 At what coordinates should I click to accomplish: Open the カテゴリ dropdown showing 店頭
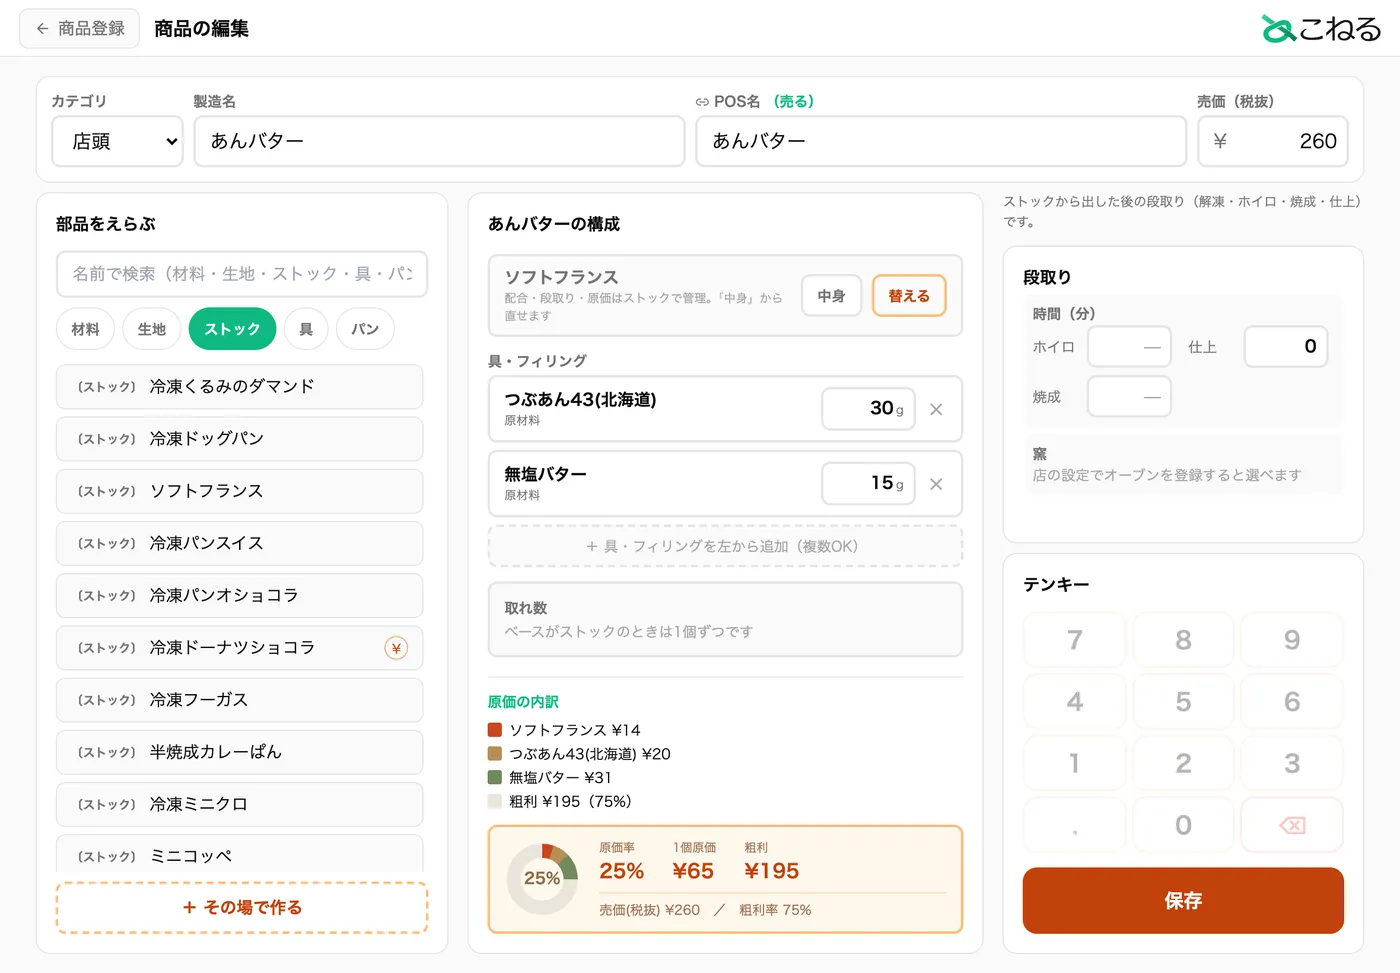coord(118,141)
